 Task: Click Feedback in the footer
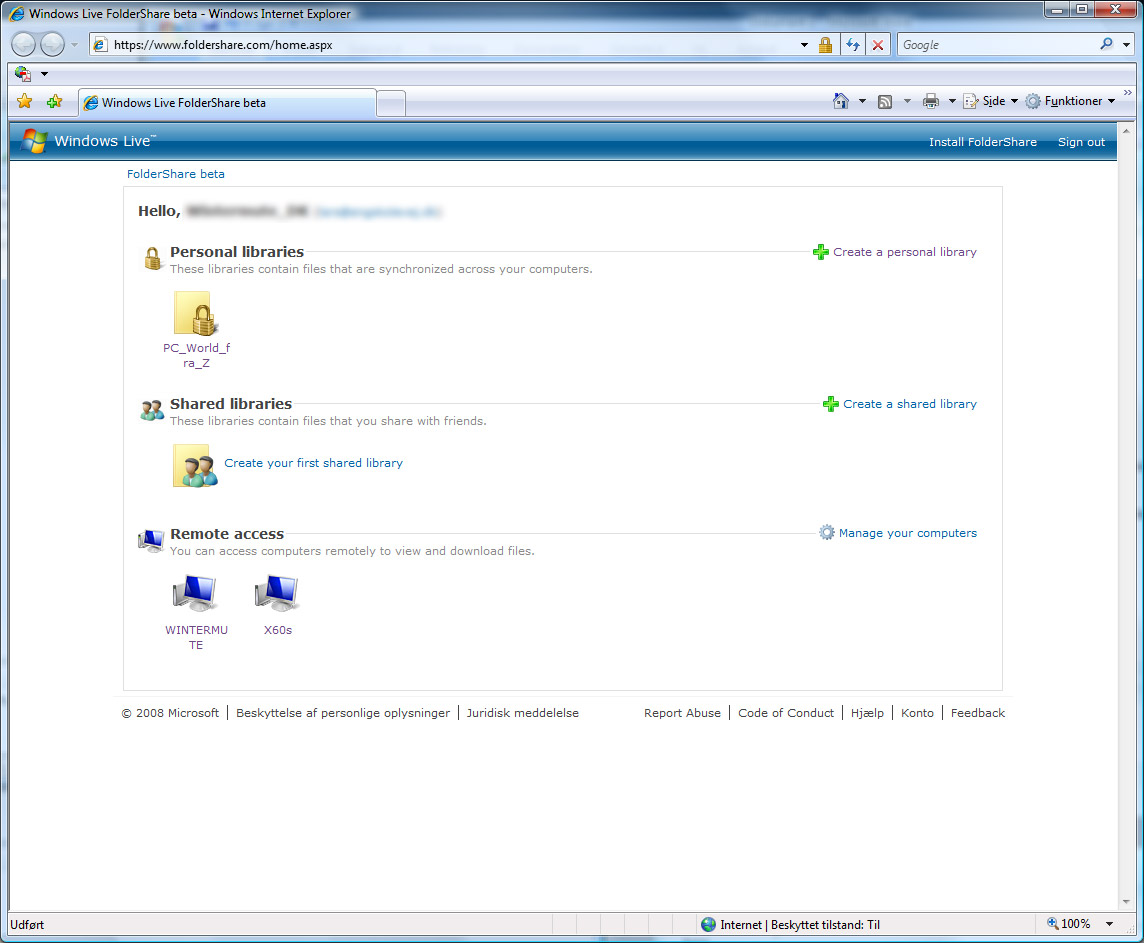point(978,713)
